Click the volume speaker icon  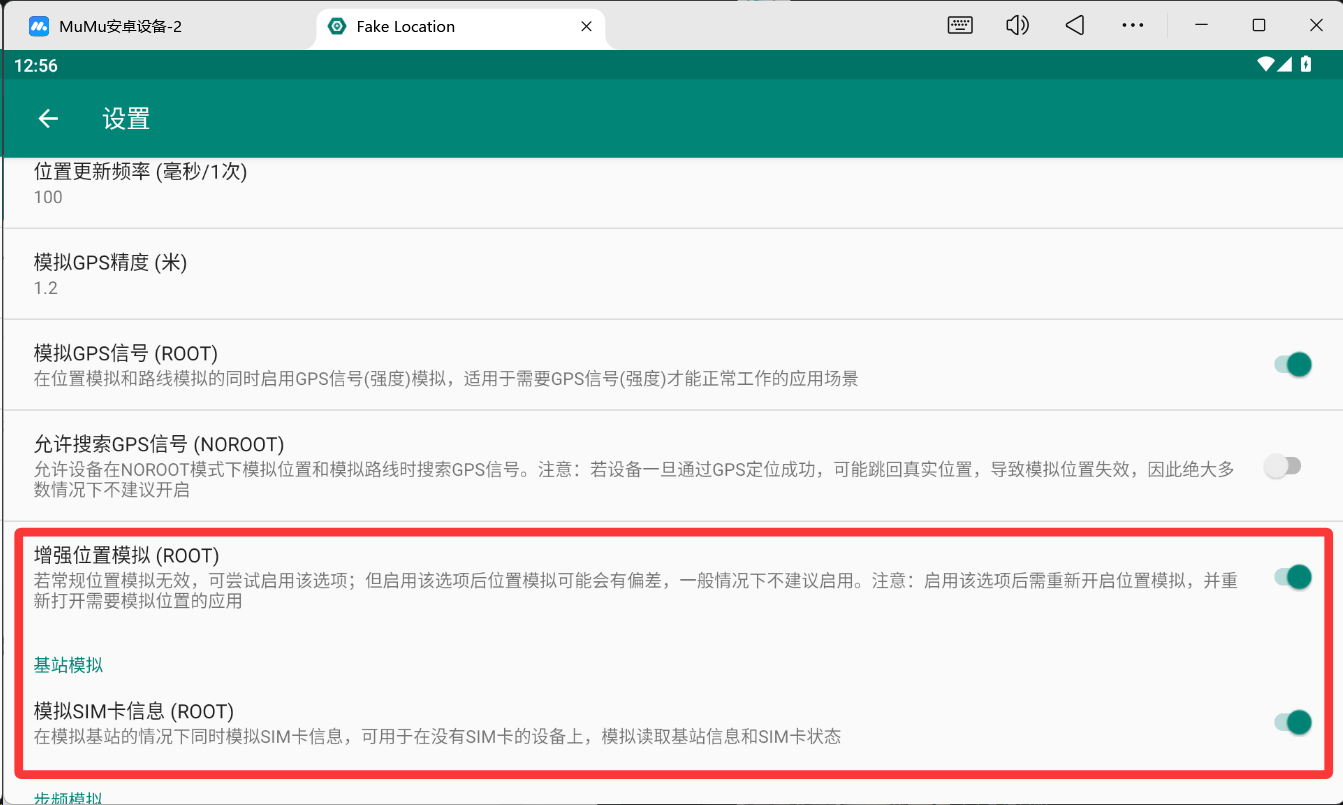pyautogui.click(x=1017, y=26)
